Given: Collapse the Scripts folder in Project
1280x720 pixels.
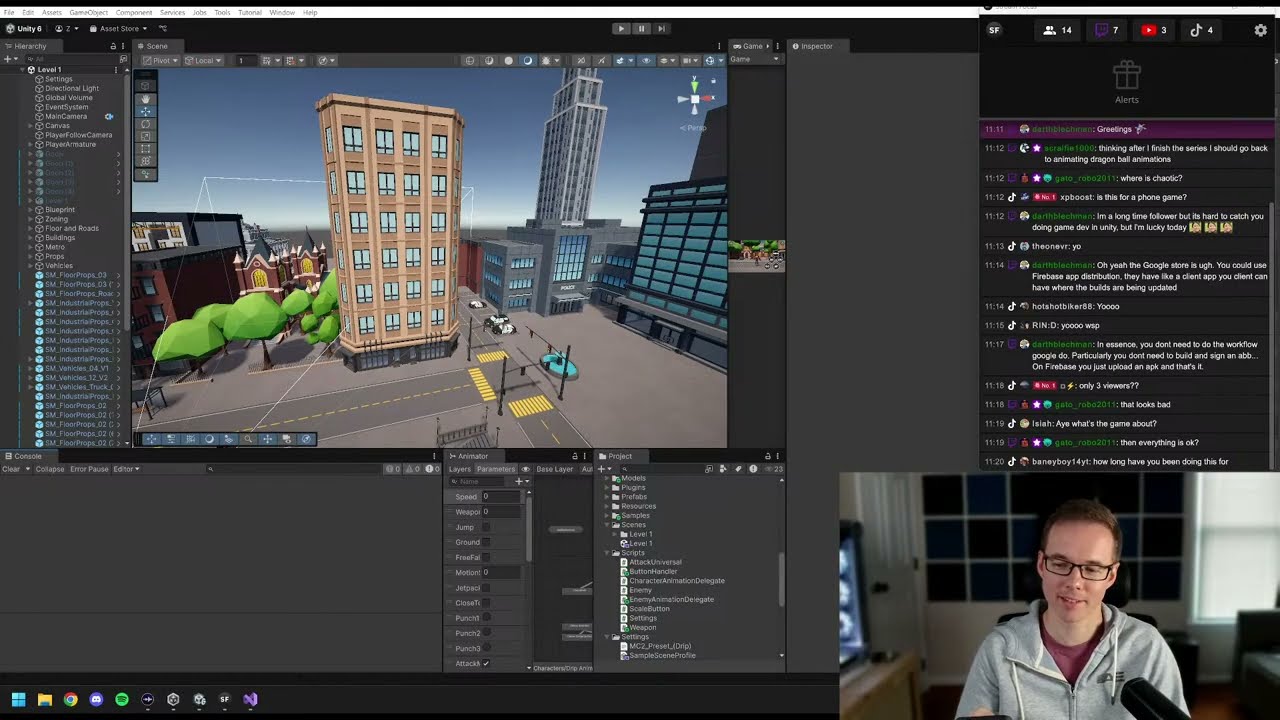Looking at the screenshot, I should pos(606,553).
